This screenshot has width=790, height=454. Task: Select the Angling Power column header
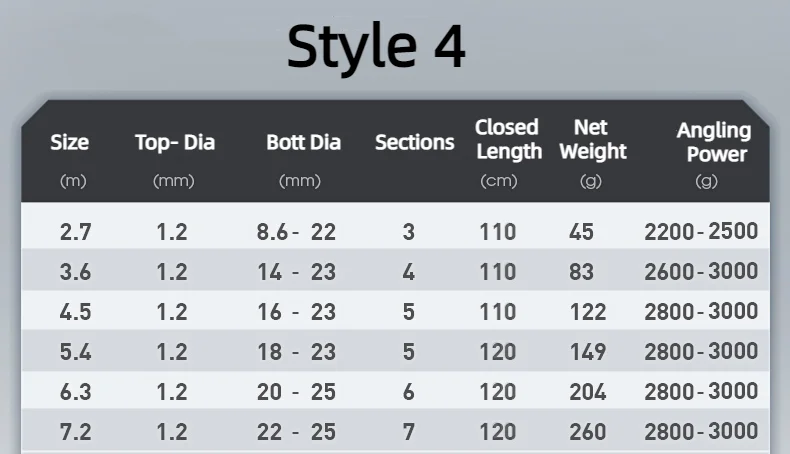pyautogui.click(x=714, y=141)
